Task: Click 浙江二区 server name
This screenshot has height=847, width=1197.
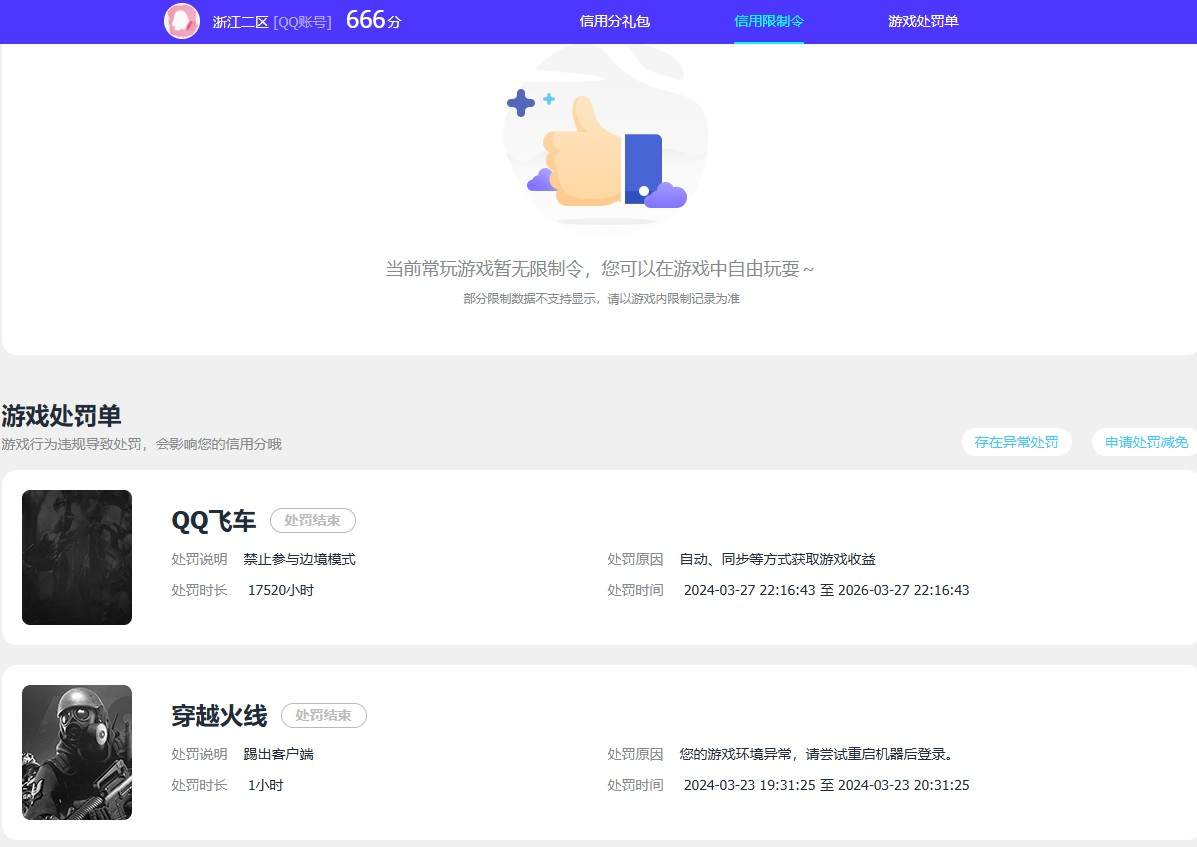Action: pyautogui.click(x=240, y=23)
